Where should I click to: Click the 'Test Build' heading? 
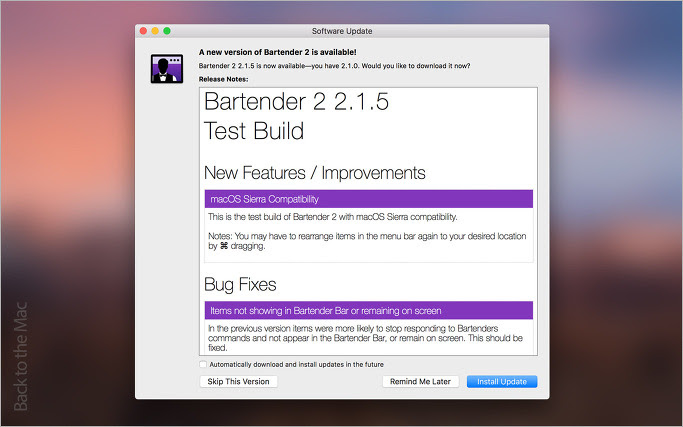tap(254, 131)
